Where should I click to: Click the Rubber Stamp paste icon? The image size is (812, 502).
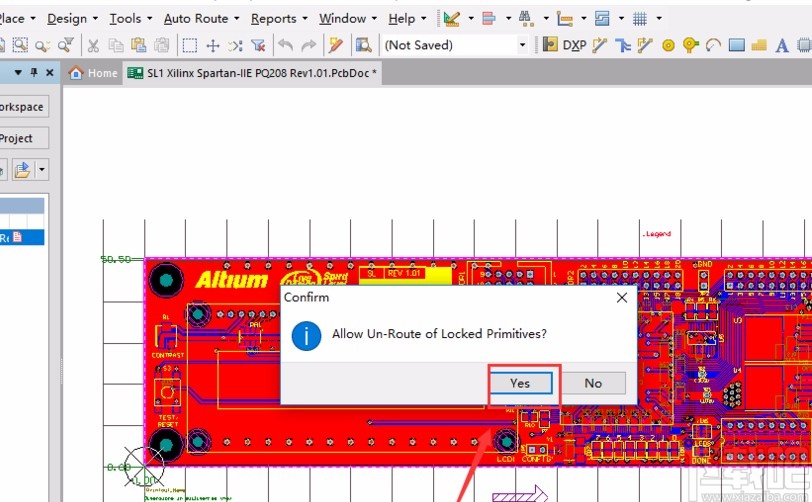click(162, 46)
